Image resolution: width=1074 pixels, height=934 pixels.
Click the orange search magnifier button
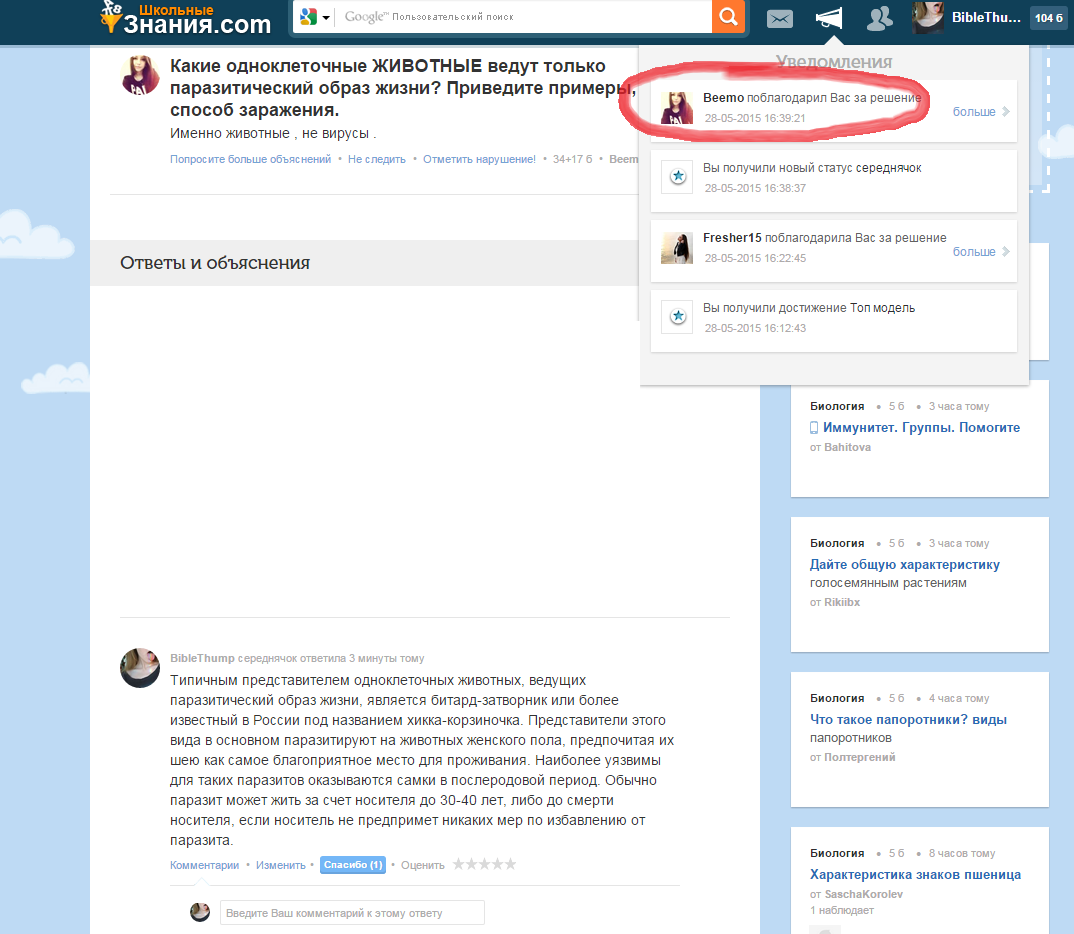(x=728, y=16)
